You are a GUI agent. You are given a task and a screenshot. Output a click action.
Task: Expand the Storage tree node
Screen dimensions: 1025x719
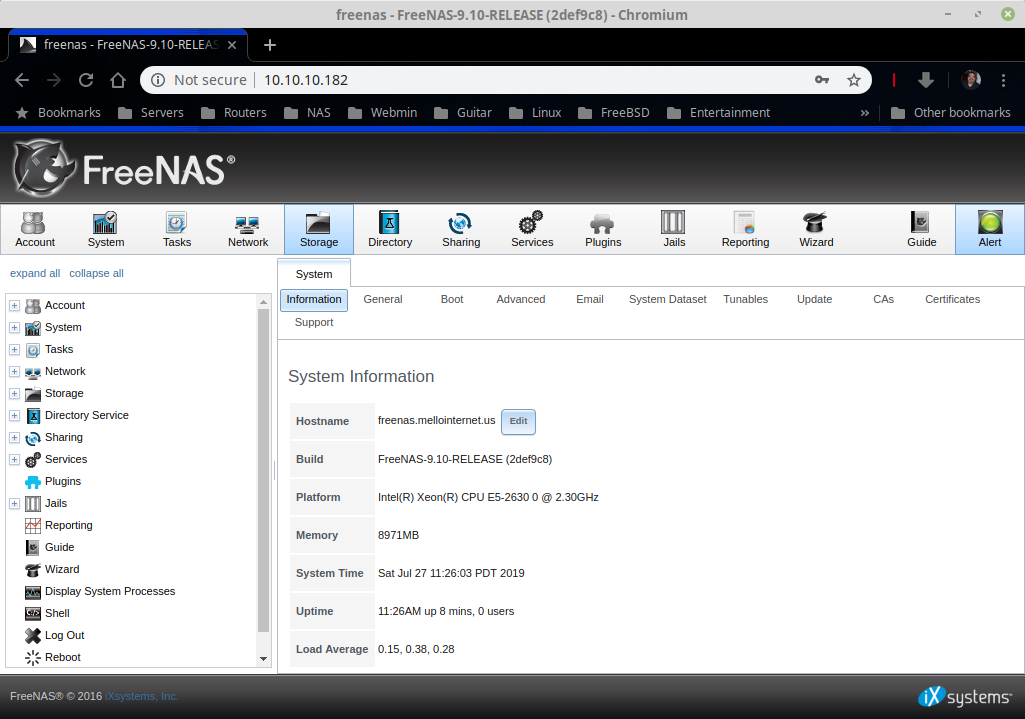click(x=14, y=393)
